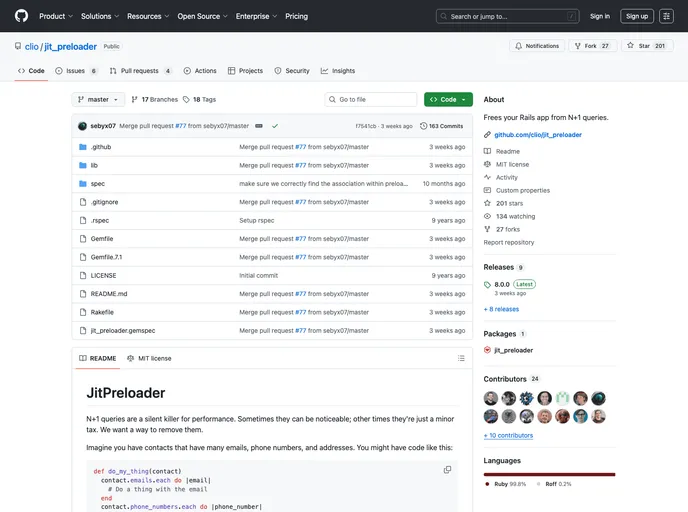View 201 stars in sidebar
This screenshot has height=512, width=688.
[503, 204]
